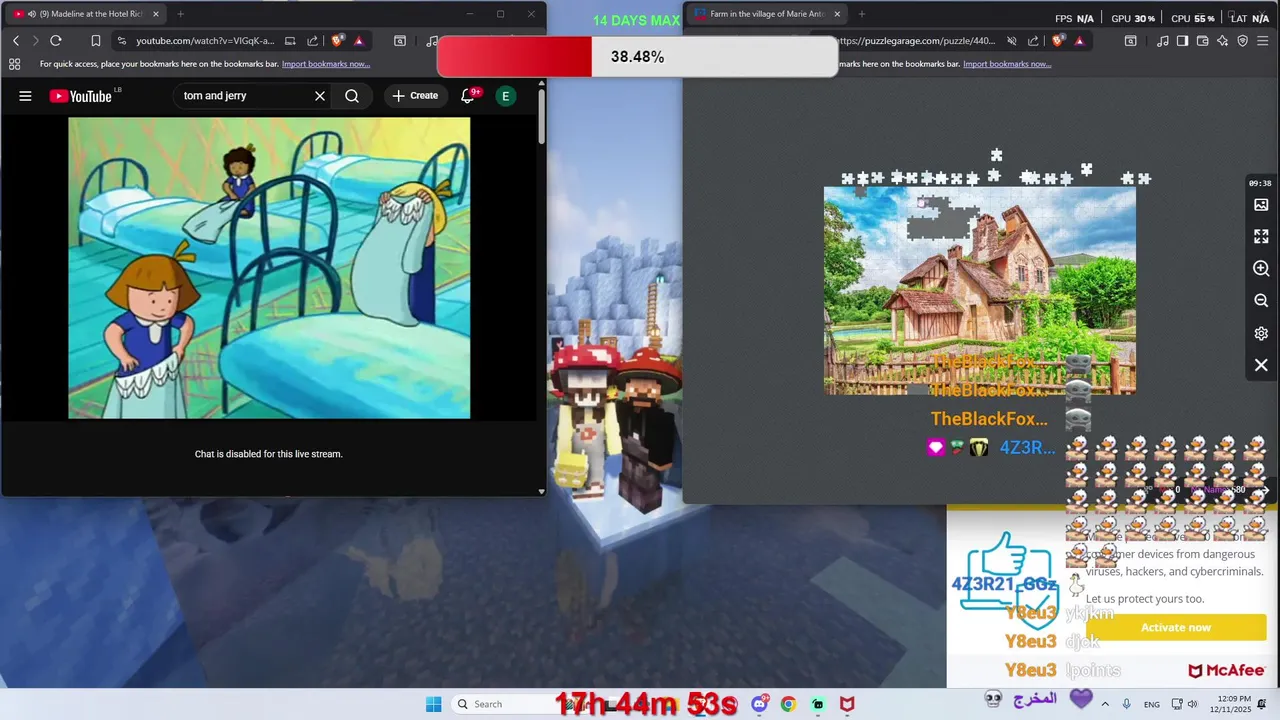
Task: Click the youtube.com address bar URL
Action: pos(204,41)
